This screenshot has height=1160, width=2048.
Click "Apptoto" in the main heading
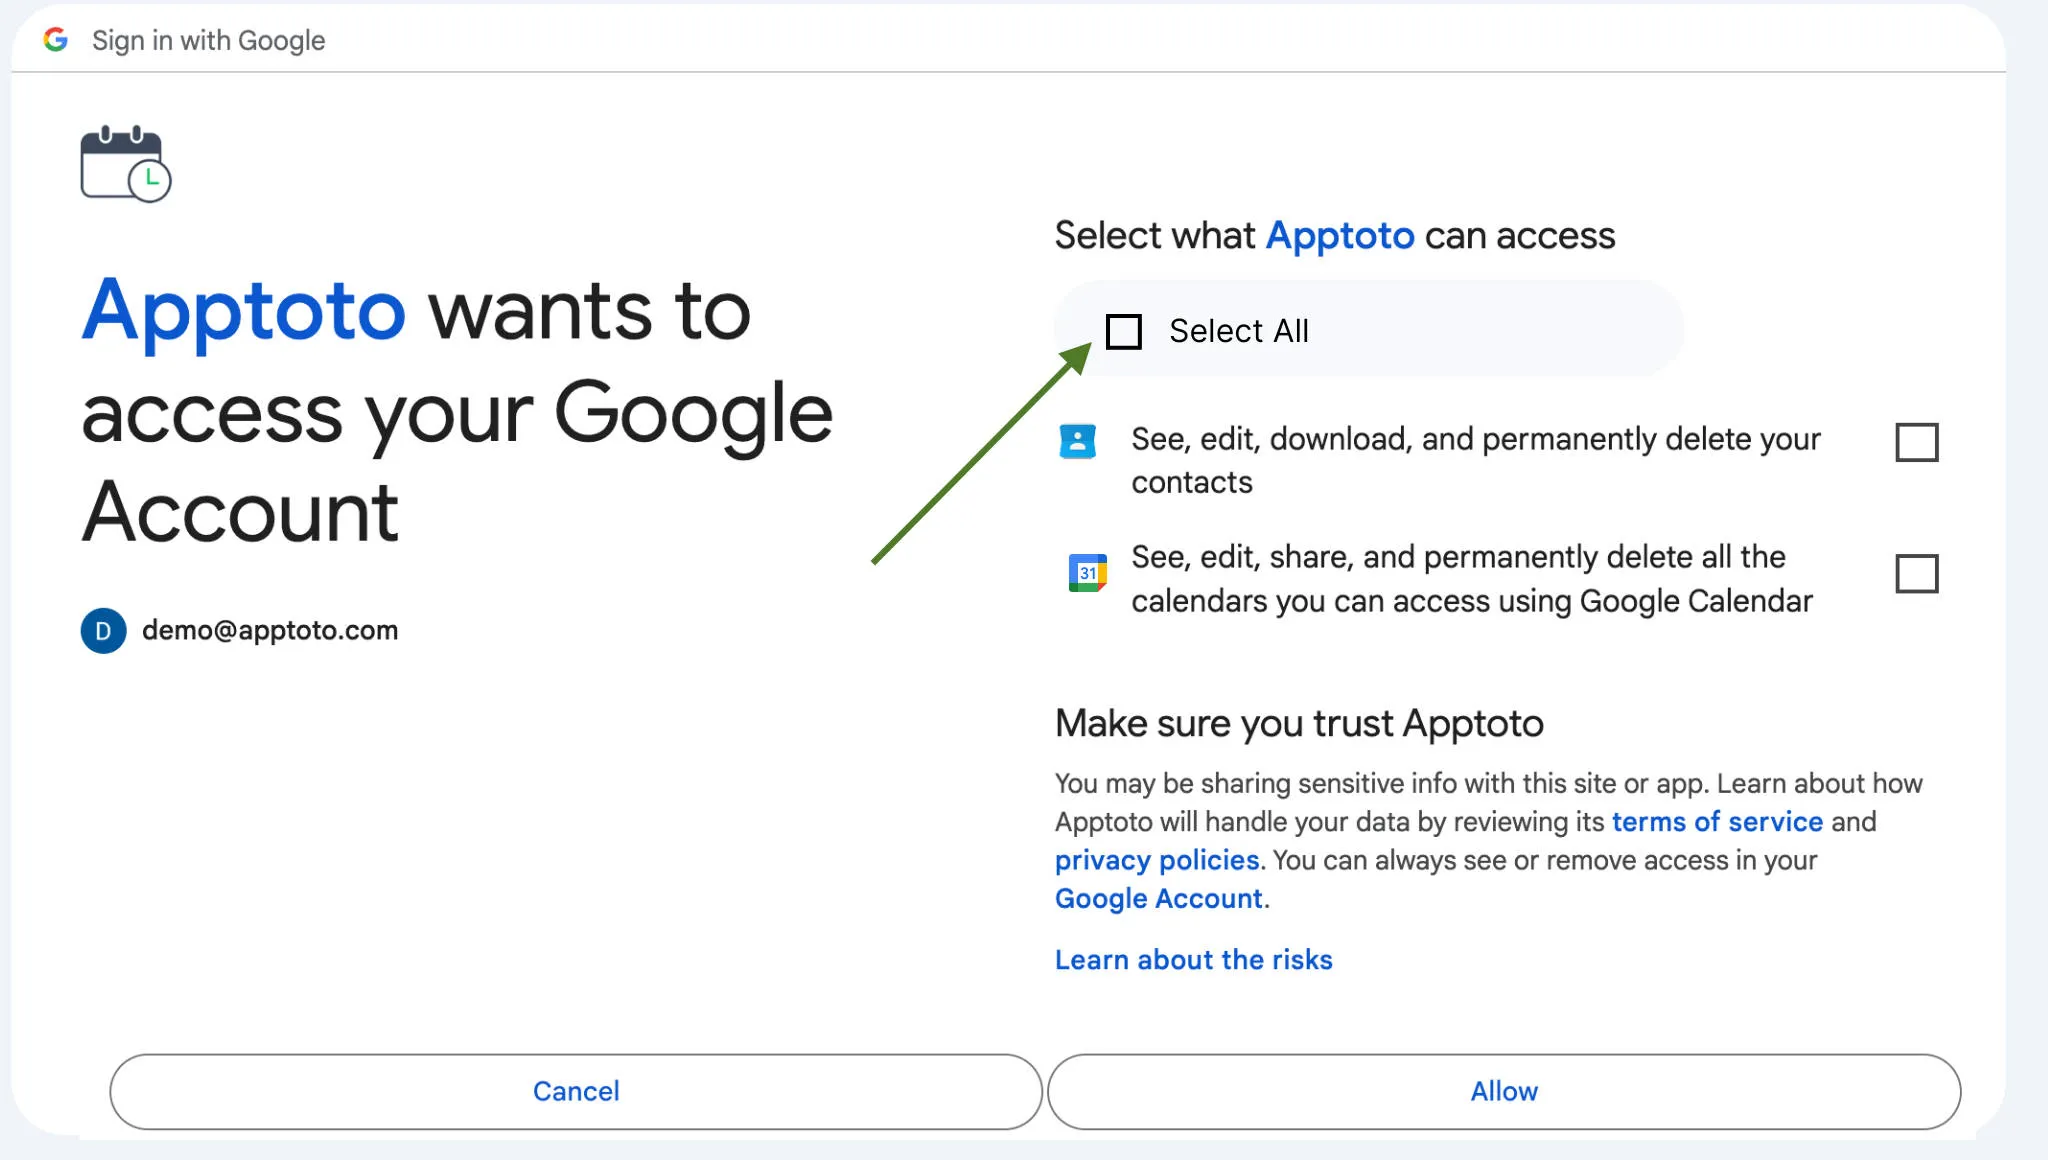coord(243,310)
